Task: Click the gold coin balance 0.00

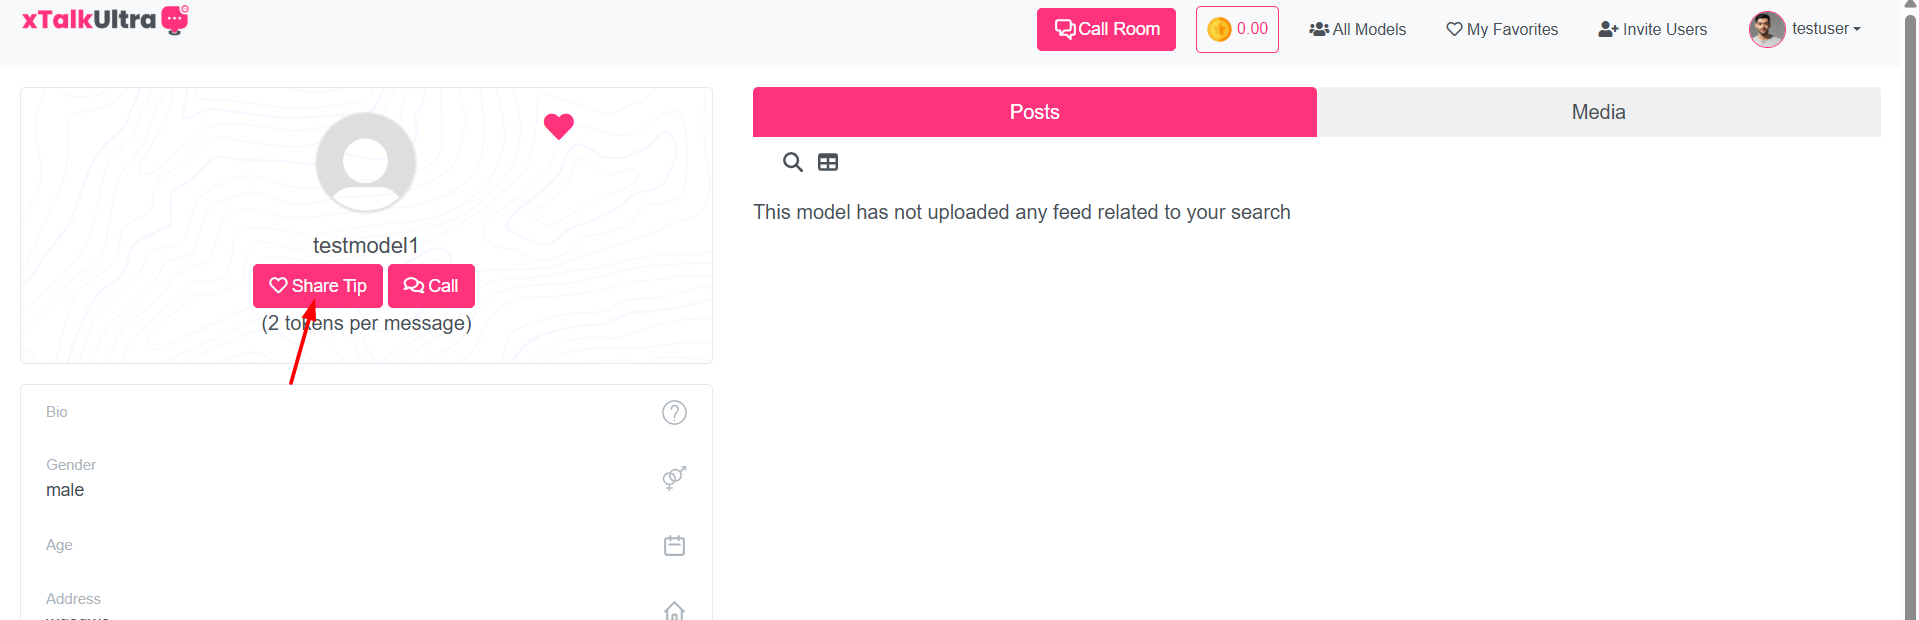Action: [1237, 29]
